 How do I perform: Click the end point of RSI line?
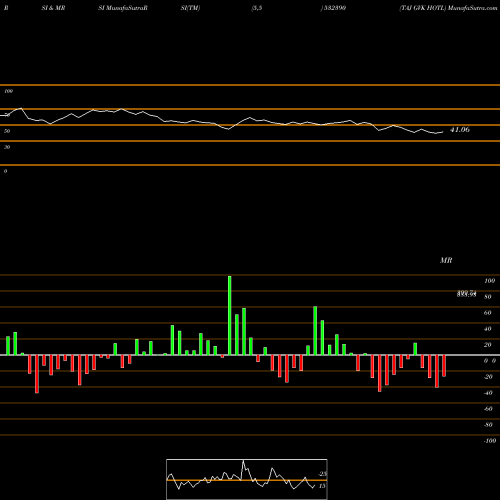443,132
